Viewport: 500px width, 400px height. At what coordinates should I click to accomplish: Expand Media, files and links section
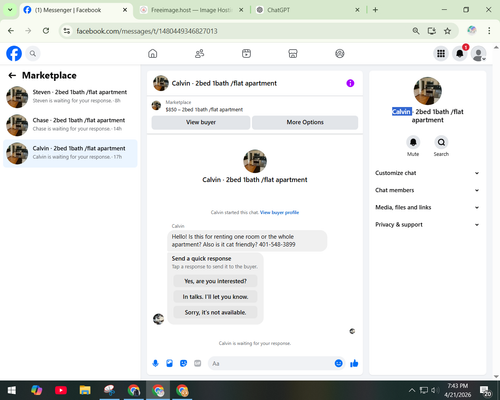coord(427,207)
